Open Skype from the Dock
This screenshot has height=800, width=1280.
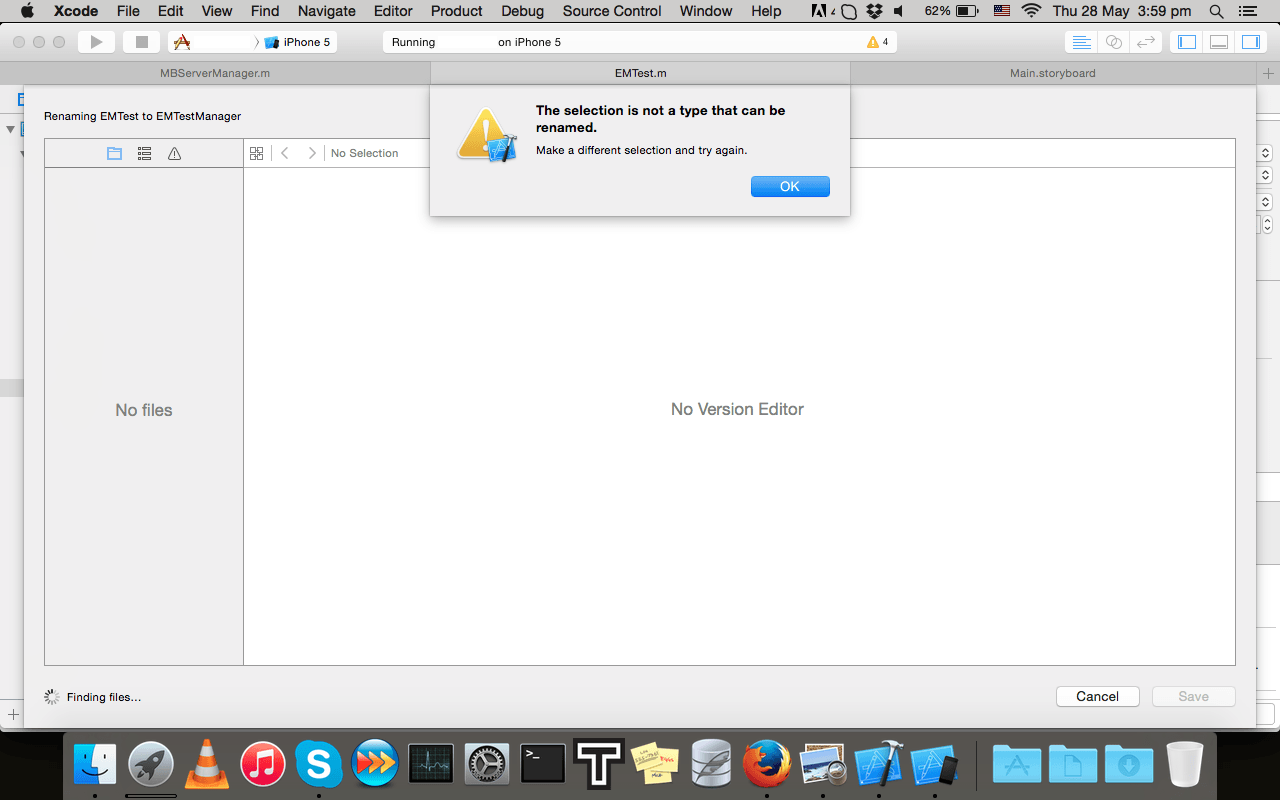[x=319, y=765]
